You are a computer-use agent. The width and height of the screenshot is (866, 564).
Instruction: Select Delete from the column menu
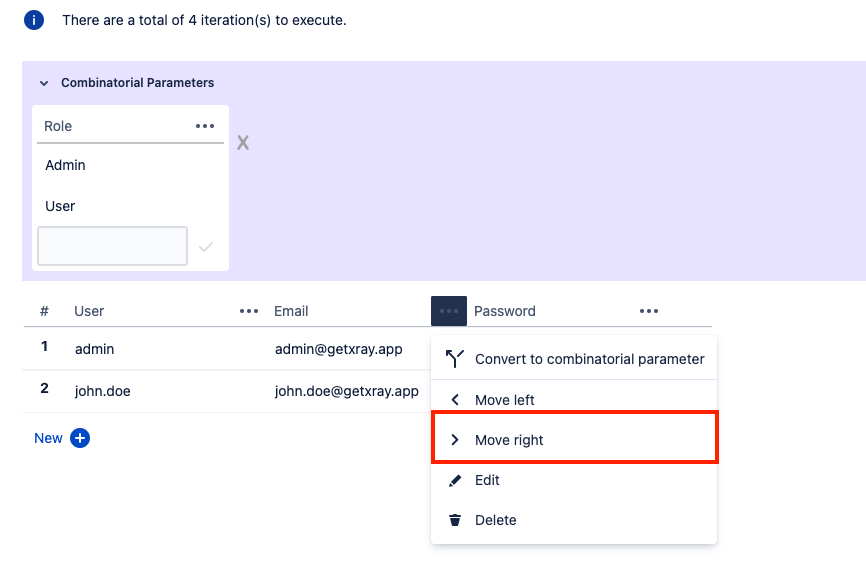(574, 520)
